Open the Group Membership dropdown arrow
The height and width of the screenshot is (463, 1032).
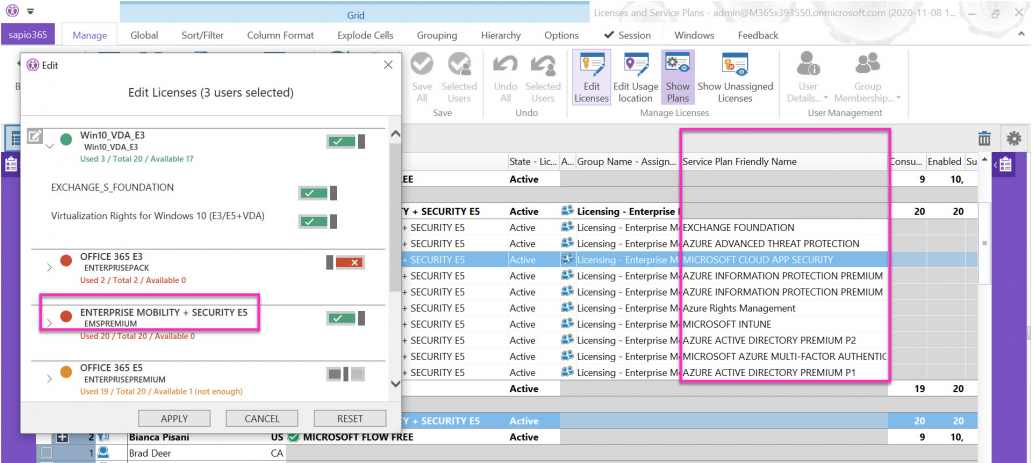point(897,99)
